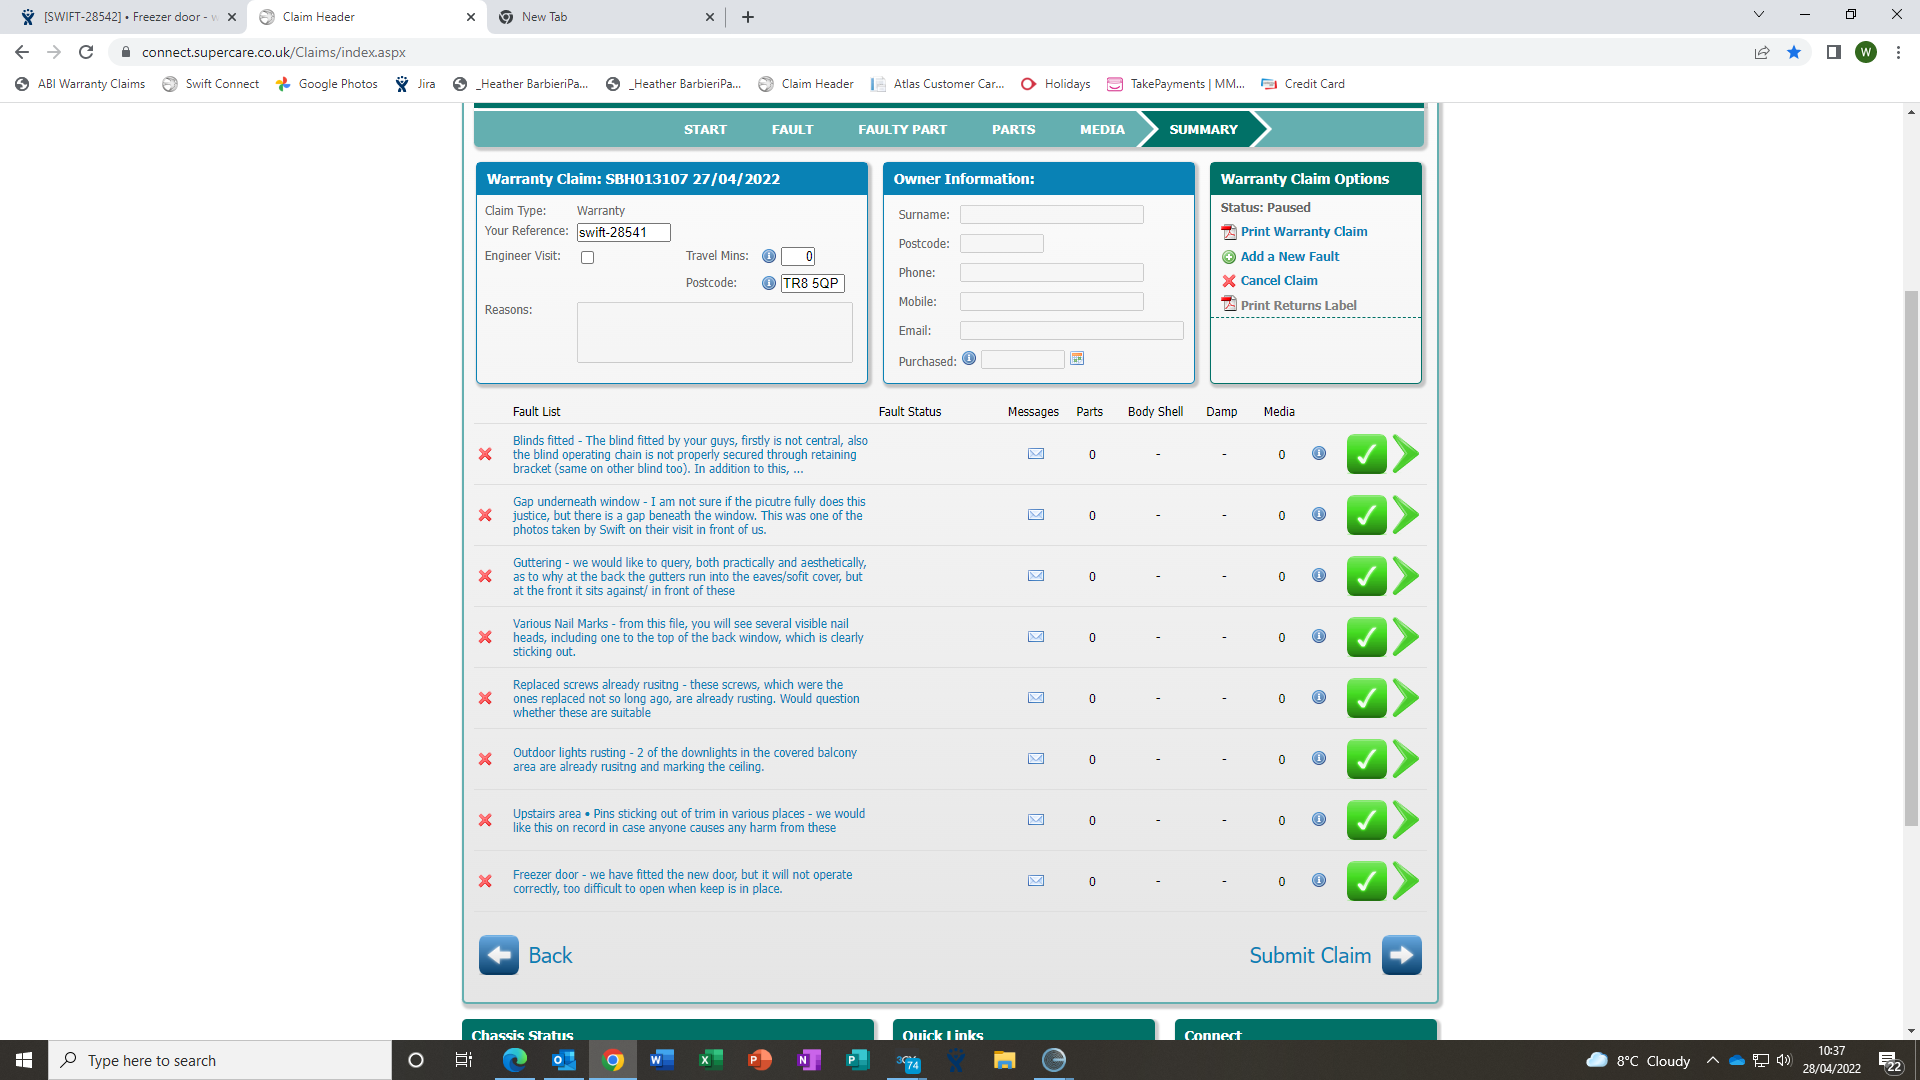Open the Purchased date calendar picker
The width and height of the screenshot is (1920, 1080).
coord(1077,359)
